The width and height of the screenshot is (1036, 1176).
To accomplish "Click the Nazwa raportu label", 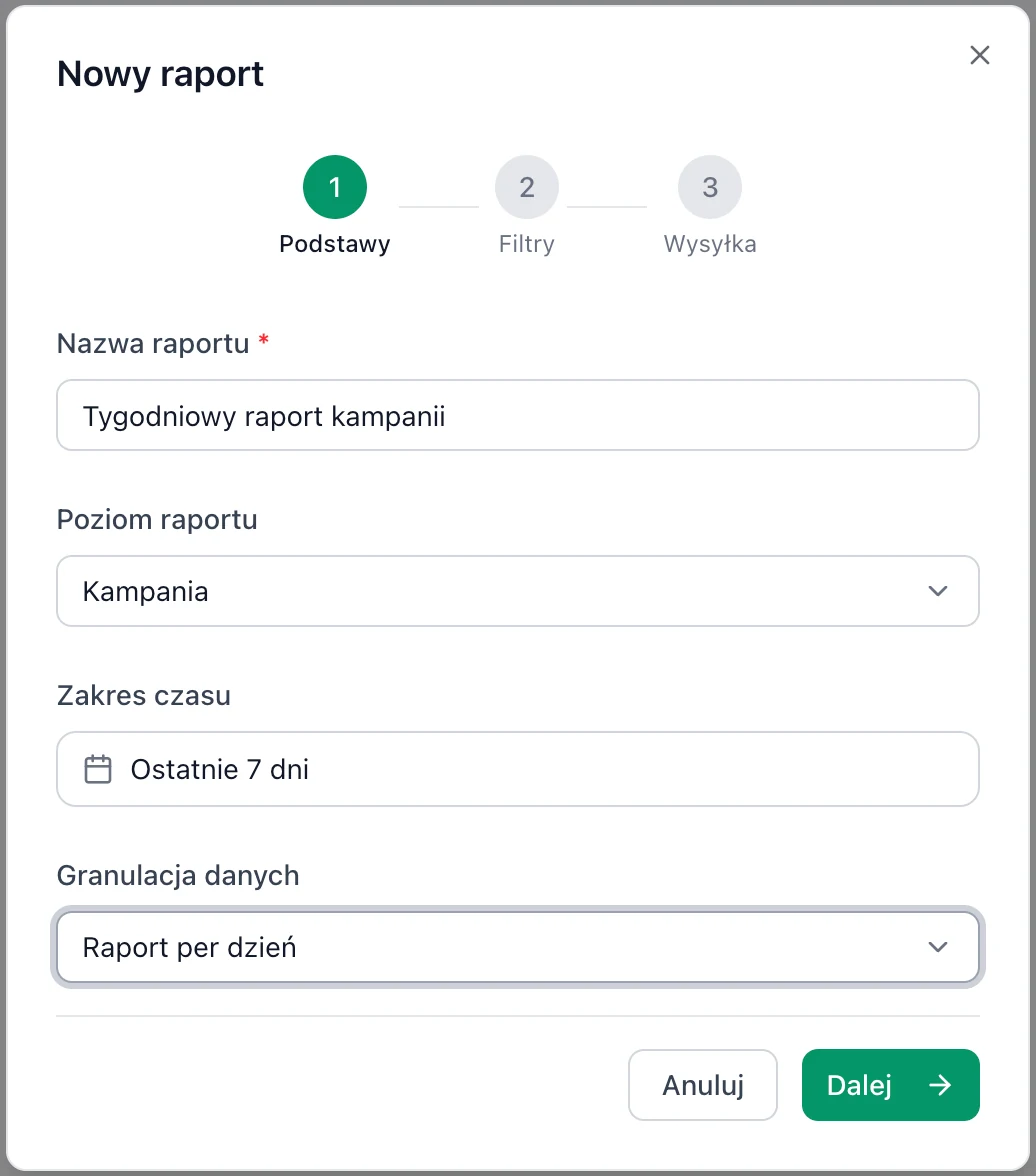I will [153, 344].
